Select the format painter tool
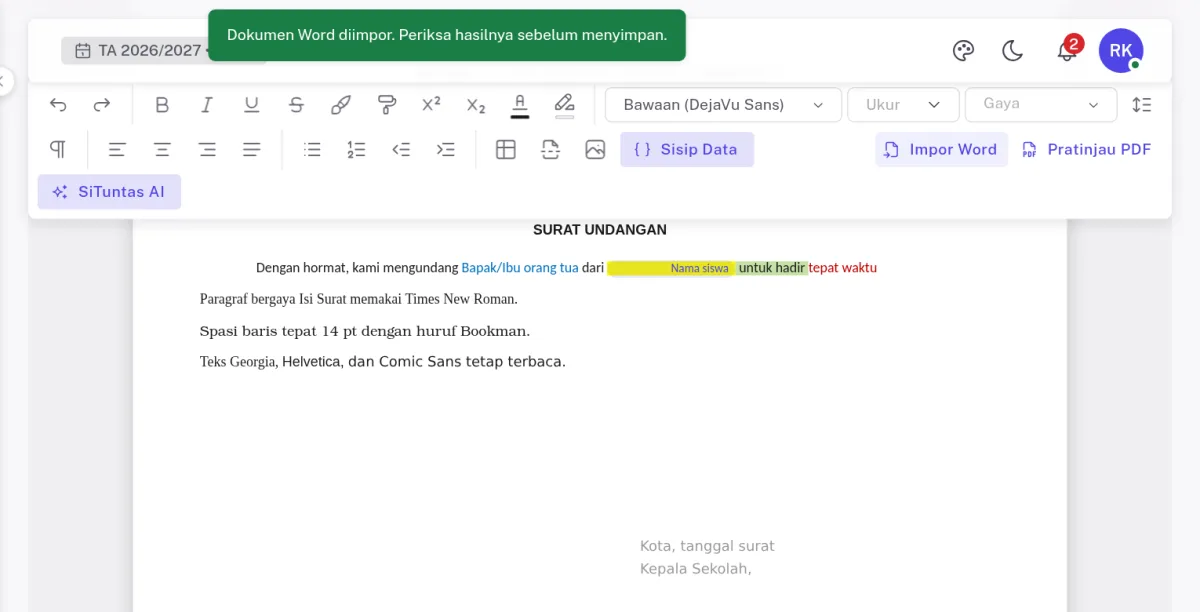Viewport: 1200px width, 612px height. [386, 105]
